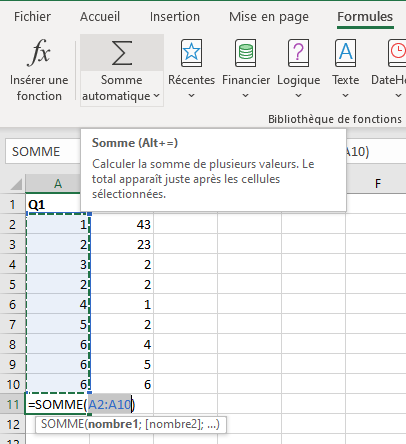Select row 3 header
The height and width of the screenshot is (444, 406).
13,244
